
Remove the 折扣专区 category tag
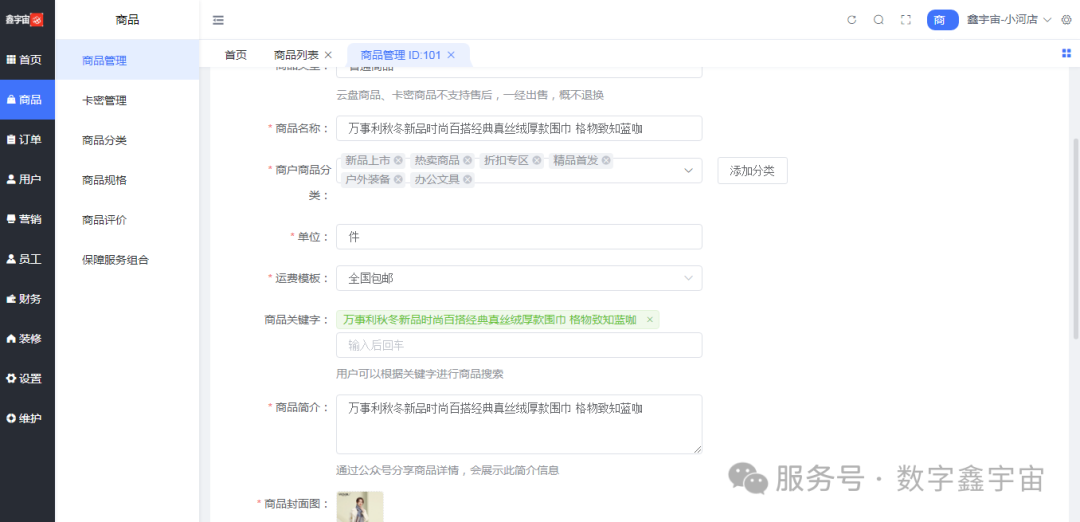coord(537,160)
